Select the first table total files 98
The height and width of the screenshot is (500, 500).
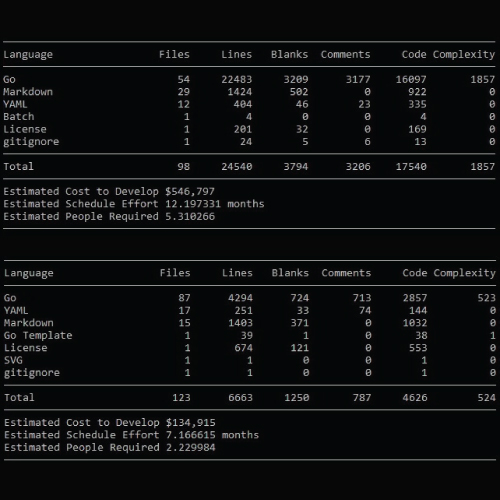184,166
